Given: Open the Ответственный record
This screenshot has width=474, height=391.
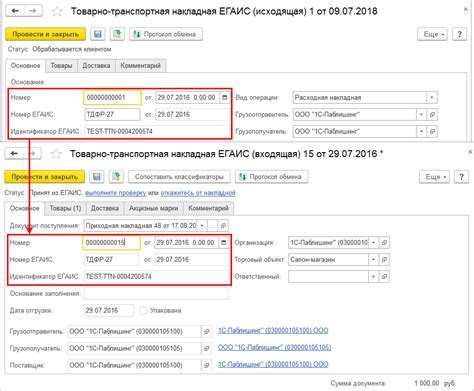Looking at the screenshot, I should tap(384, 276).
